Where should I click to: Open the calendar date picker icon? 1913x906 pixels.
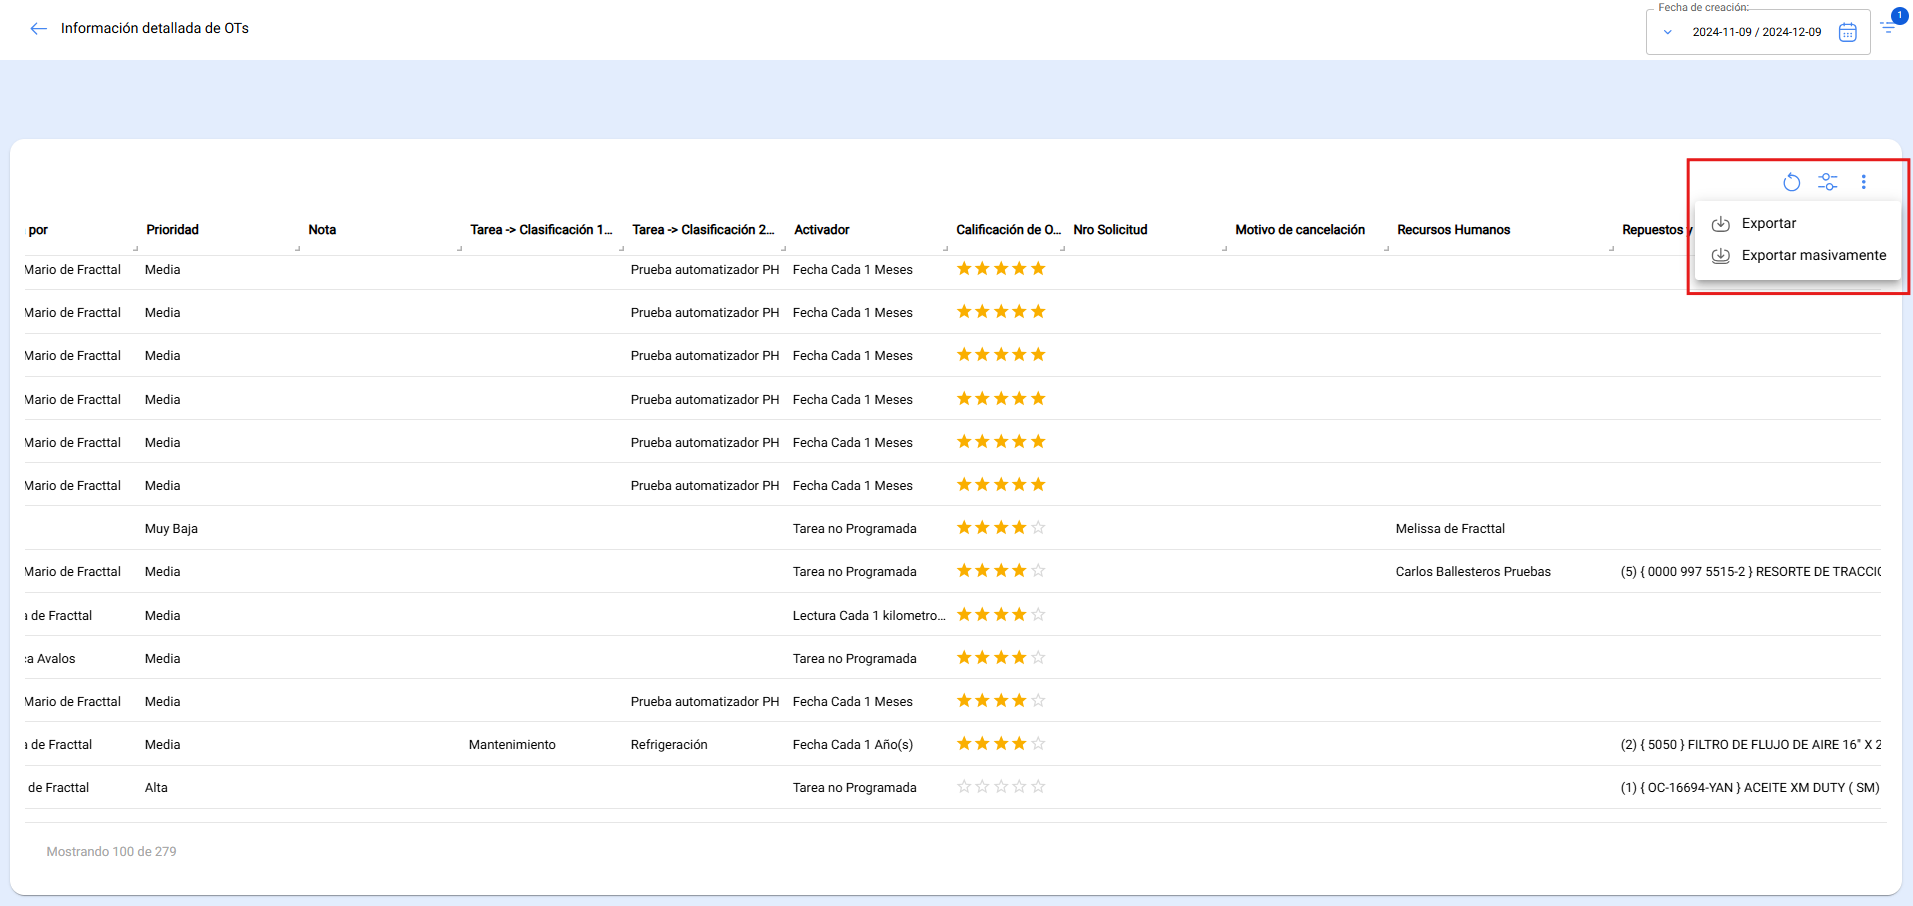pos(1847,32)
